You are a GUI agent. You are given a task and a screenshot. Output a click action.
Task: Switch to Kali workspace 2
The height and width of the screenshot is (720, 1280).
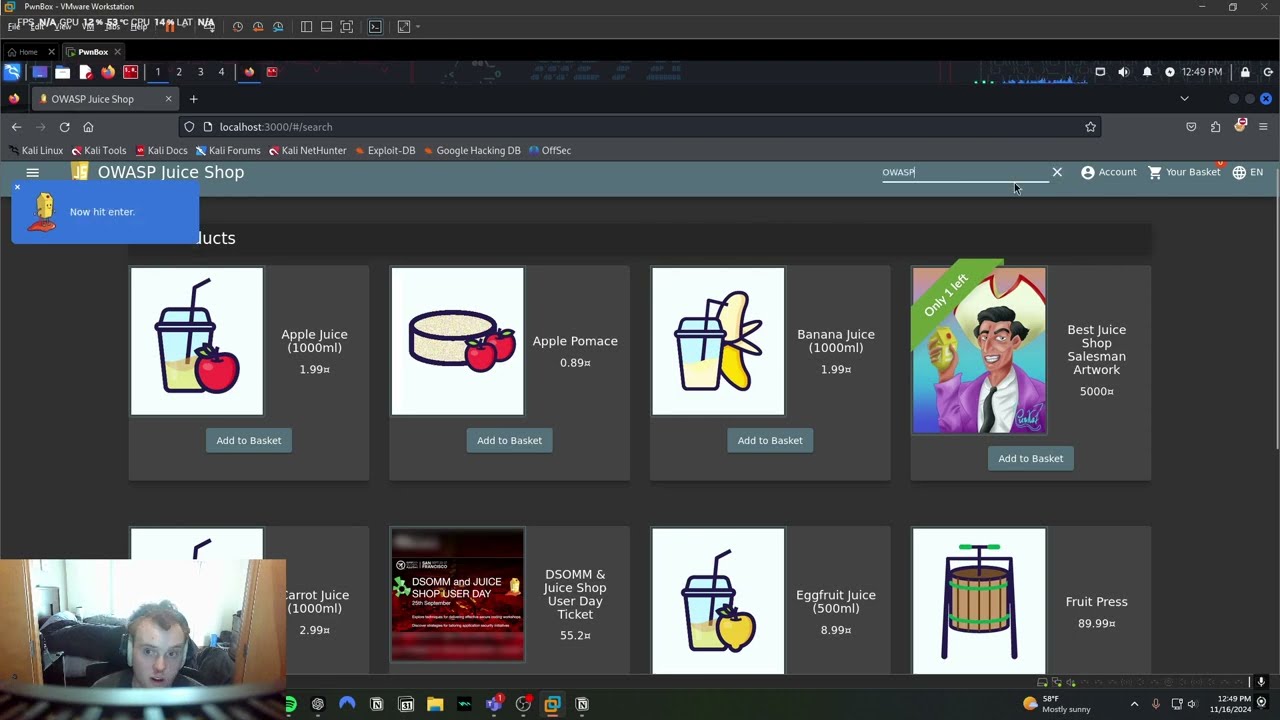click(x=179, y=72)
